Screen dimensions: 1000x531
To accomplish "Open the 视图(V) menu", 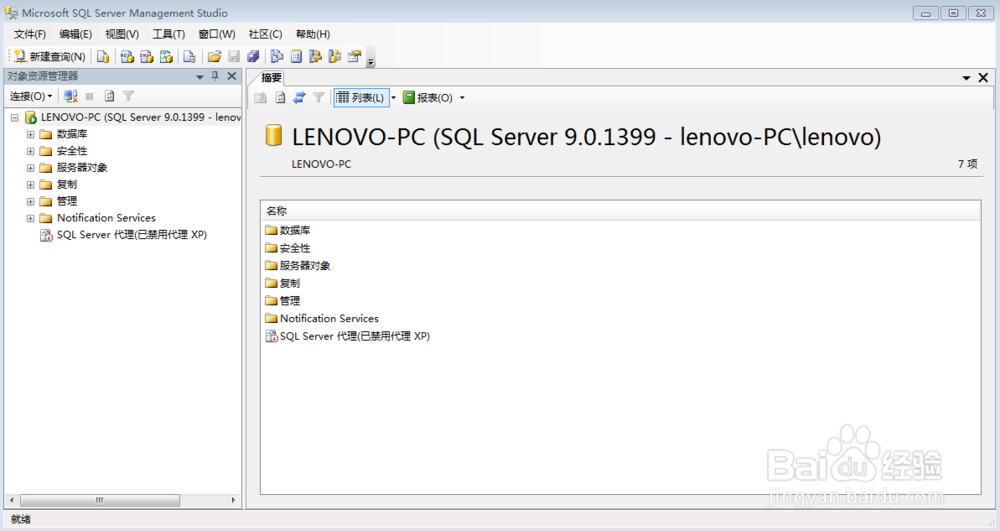I will pyautogui.click(x=122, y=34).
